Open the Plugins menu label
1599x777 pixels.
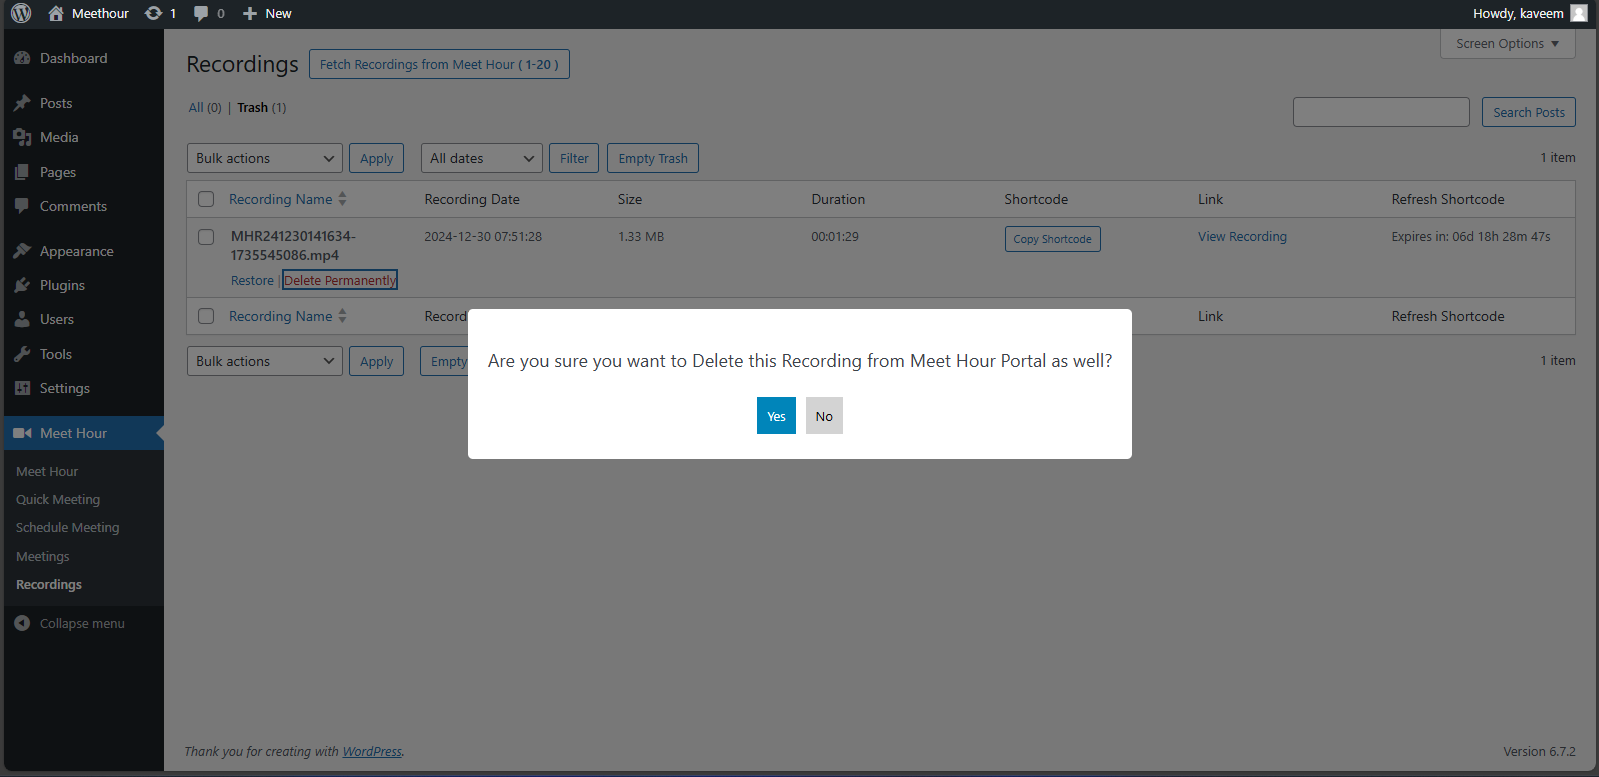pyautogui.click(x=62, y=285)
